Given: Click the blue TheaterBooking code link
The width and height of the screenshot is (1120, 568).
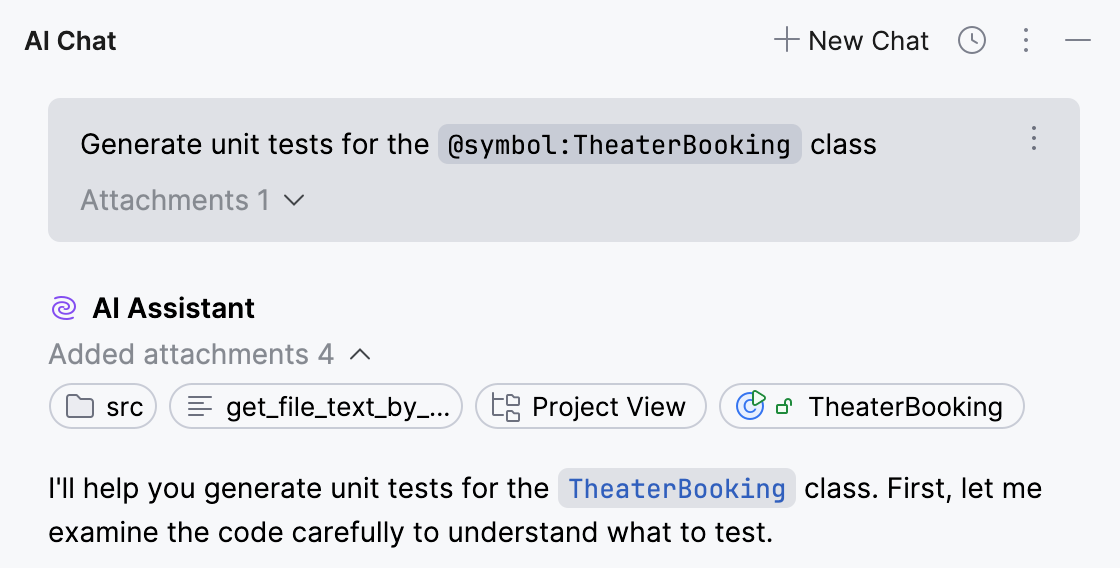Looking at the screenshot, I should pyautogui.click(x=676, y=489).
